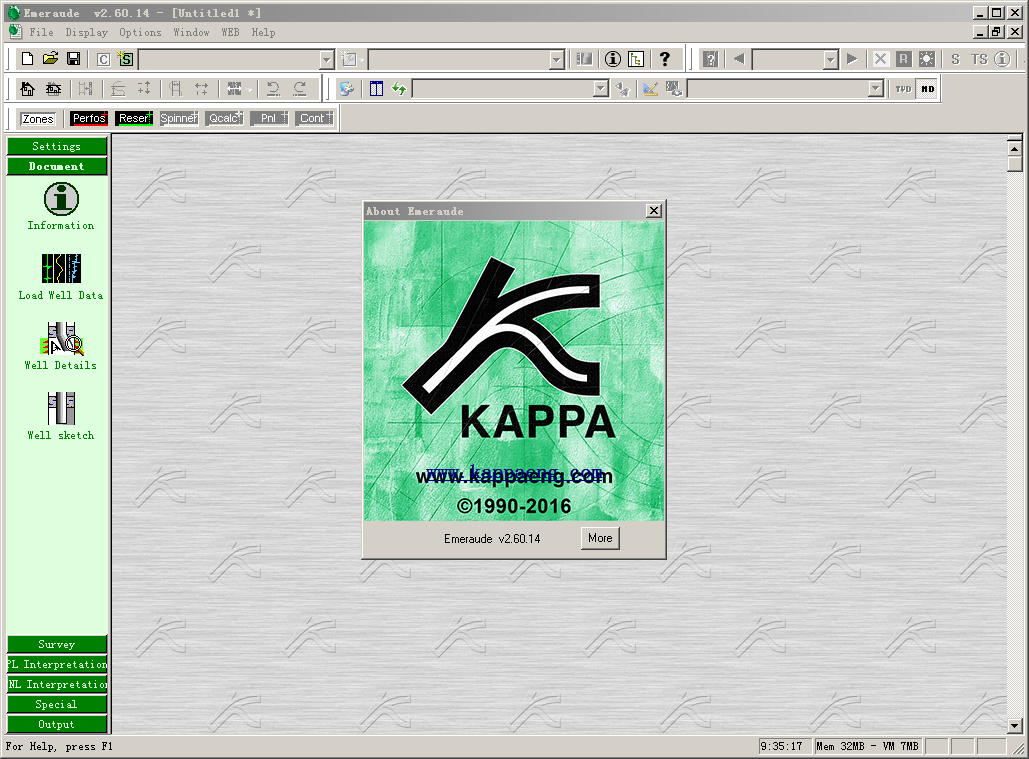This screenshot has height=759, width=1029.
Task: Open the www.kappaeng.com link
Action: coord(514,474)
